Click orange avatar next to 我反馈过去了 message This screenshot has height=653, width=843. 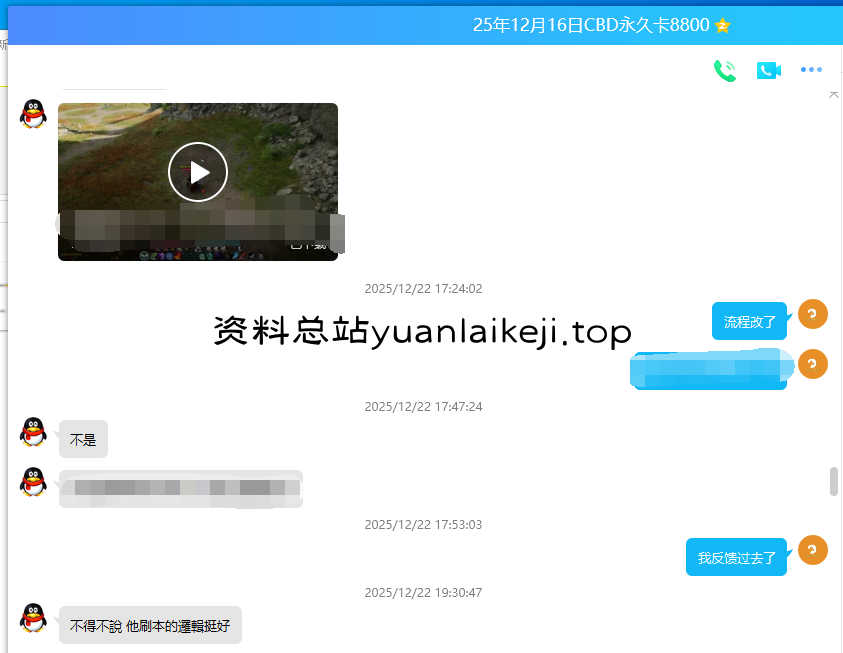pyautogui.click(x=813, y=550)
